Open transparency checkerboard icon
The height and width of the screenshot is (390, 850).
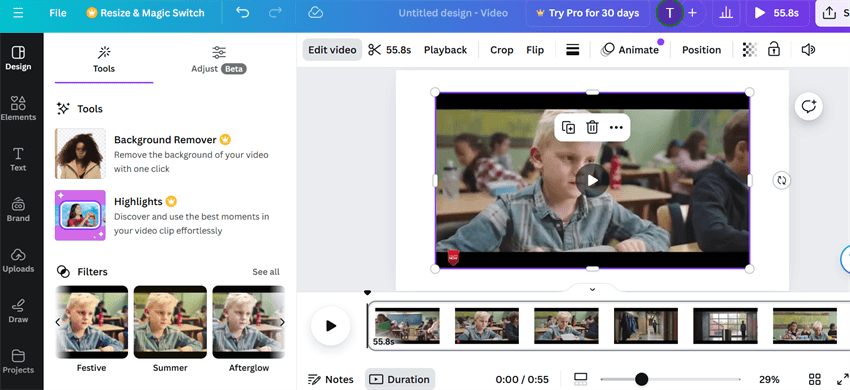click(749, 50)
